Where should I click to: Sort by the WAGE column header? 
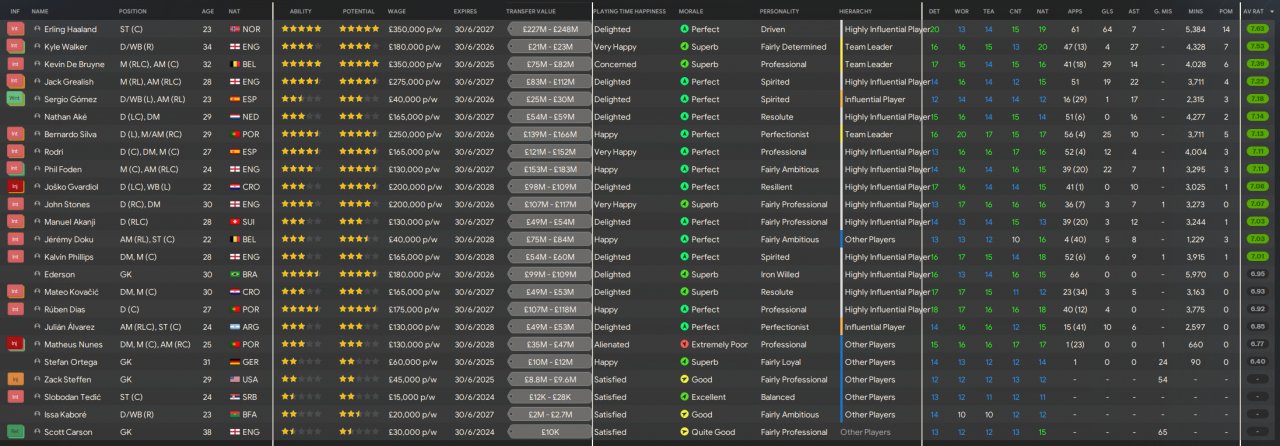point(397,11)
